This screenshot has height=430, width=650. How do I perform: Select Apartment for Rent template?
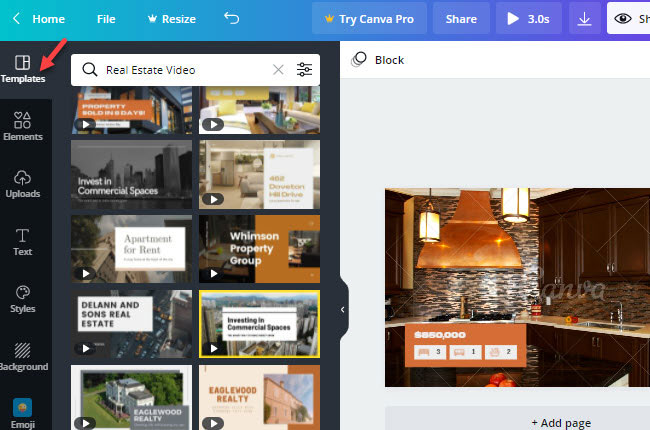(x=131, y=249)
